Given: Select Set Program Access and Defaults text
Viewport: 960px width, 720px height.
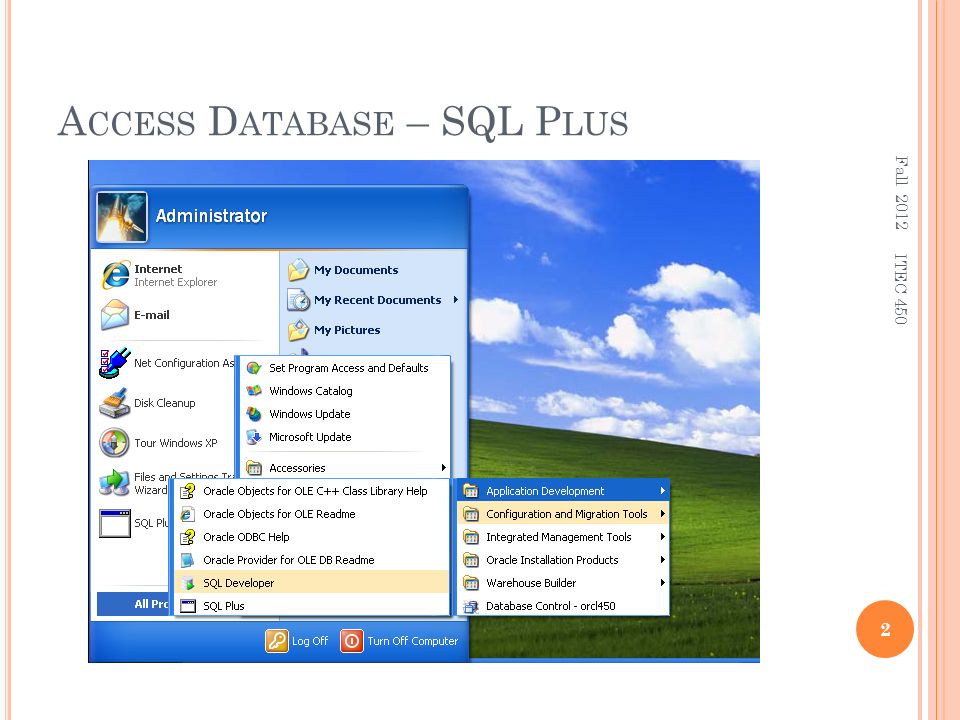Looking at the screenshot, I should click(348, 368).
